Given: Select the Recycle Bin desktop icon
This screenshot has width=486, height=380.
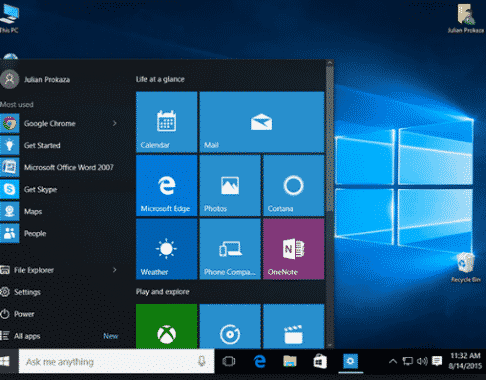Looking at the screenshot, I should [466, 267].
